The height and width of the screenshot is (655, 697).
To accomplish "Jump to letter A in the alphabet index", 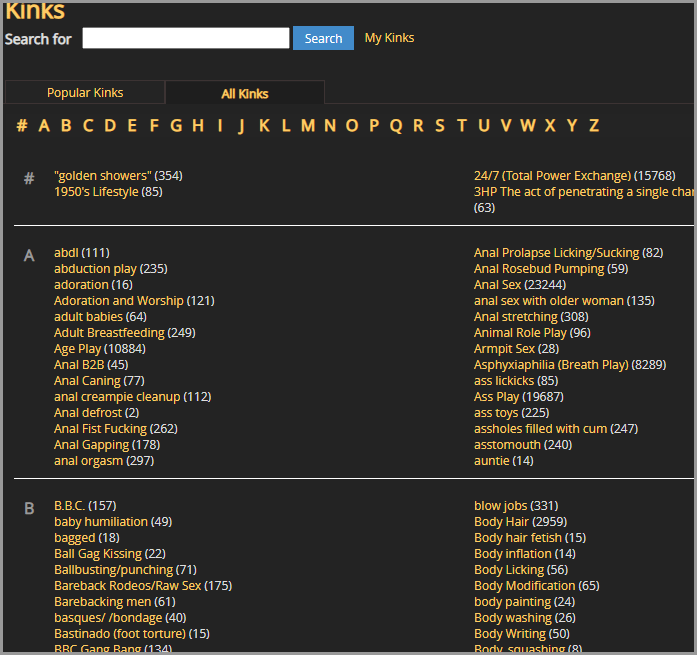I will click(44, 125).
